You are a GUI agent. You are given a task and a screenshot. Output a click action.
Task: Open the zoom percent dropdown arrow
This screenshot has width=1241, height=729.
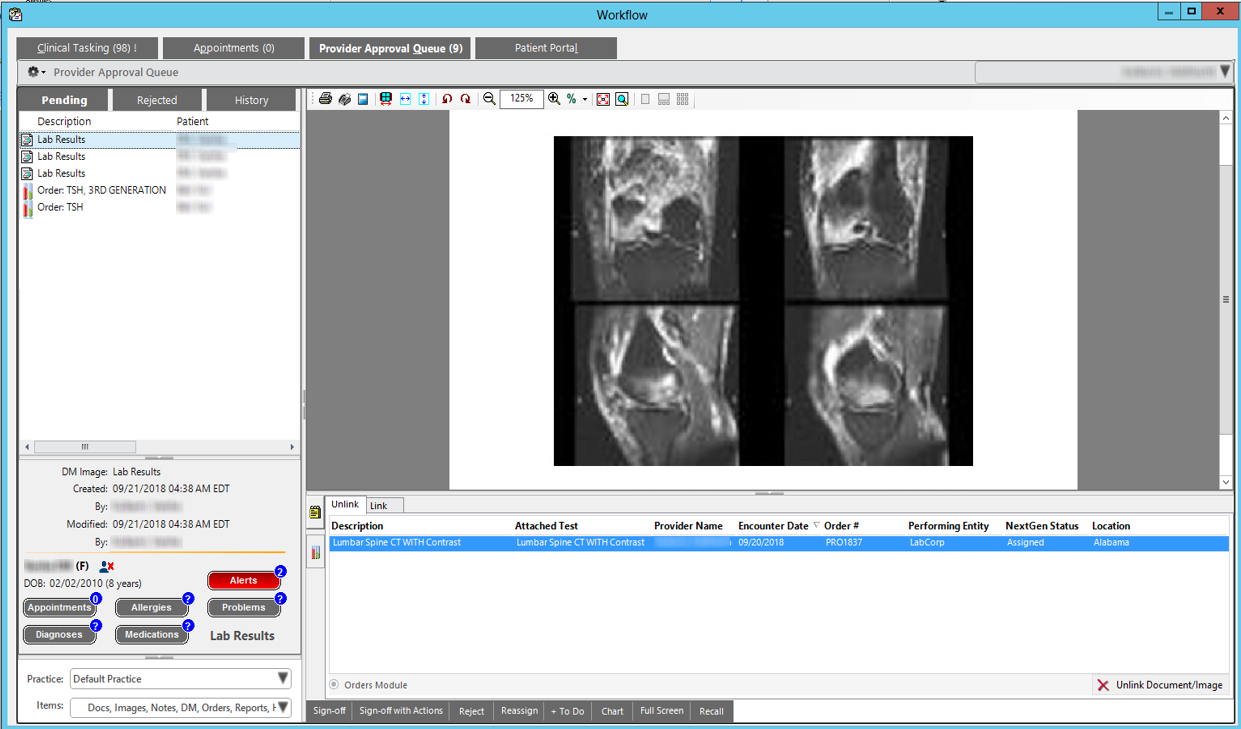coord(585,100)
